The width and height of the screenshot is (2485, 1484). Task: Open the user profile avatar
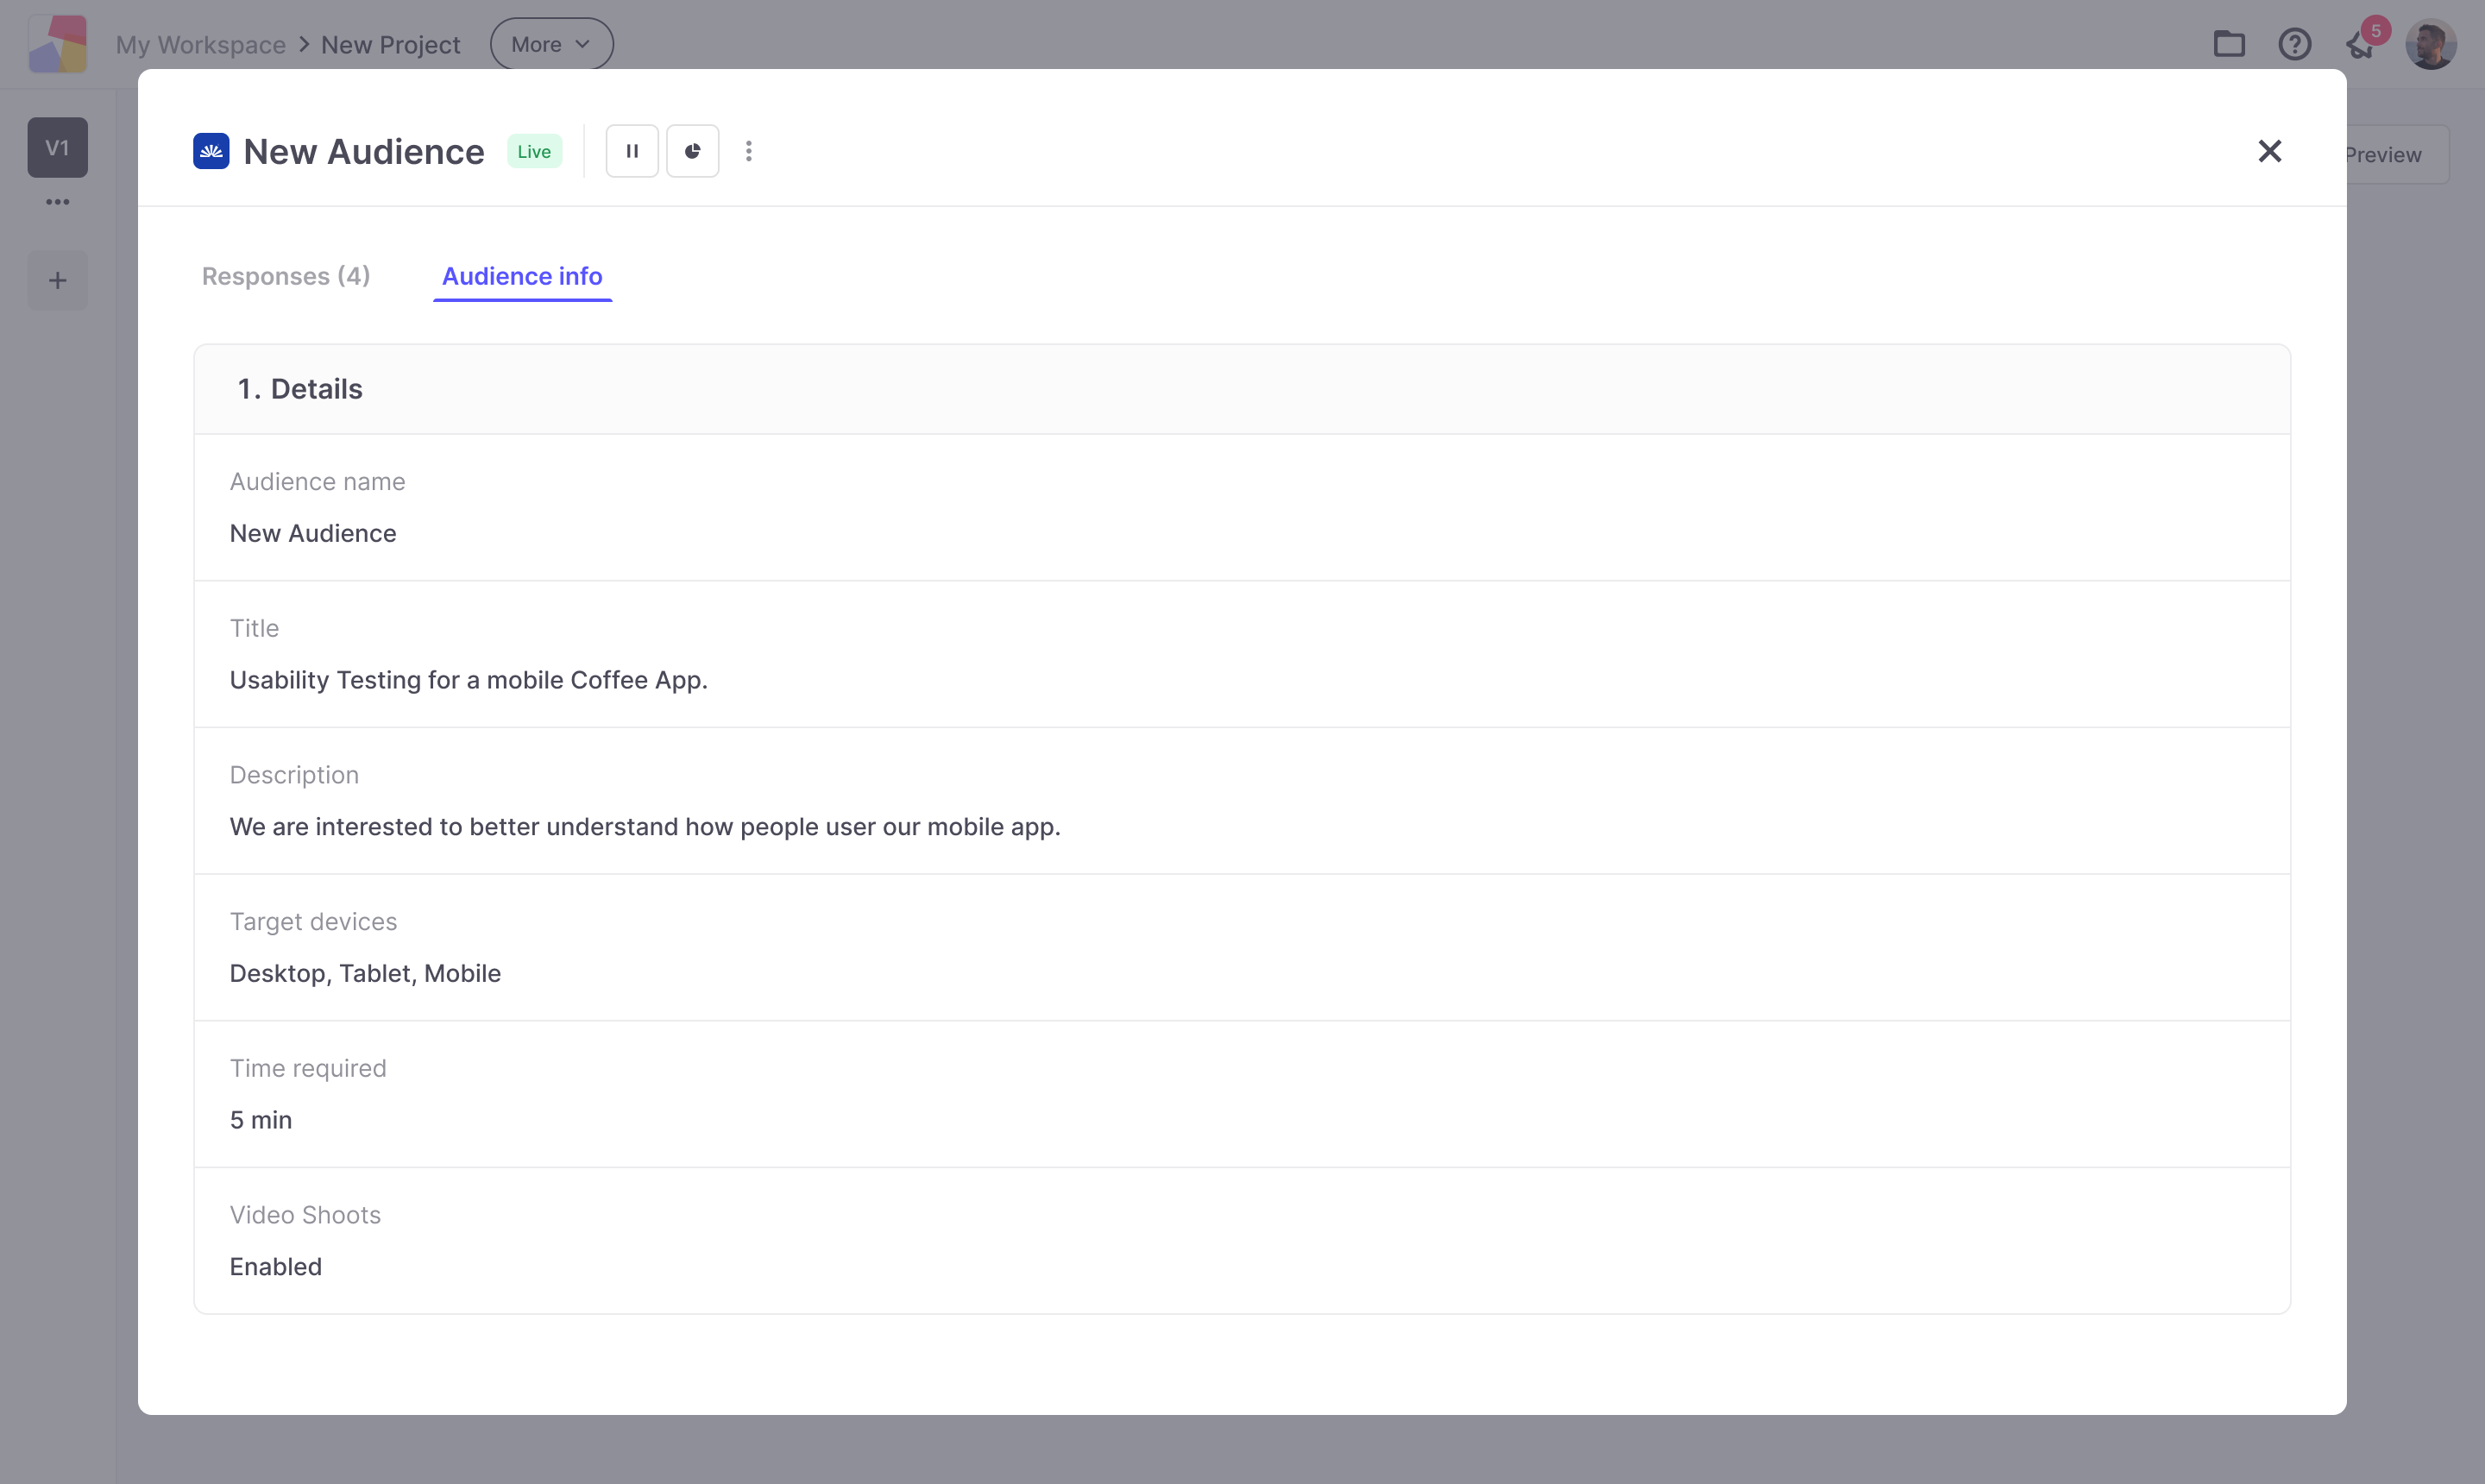pos(2431,44)
